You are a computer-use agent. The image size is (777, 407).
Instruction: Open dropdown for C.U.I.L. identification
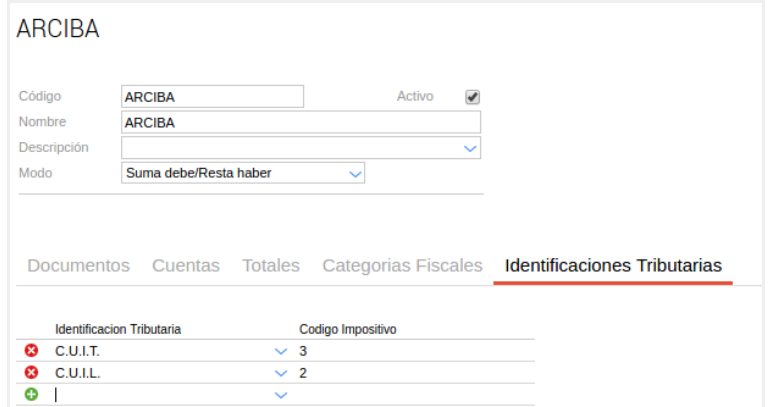pyautogui.click(x=280, y=373)
